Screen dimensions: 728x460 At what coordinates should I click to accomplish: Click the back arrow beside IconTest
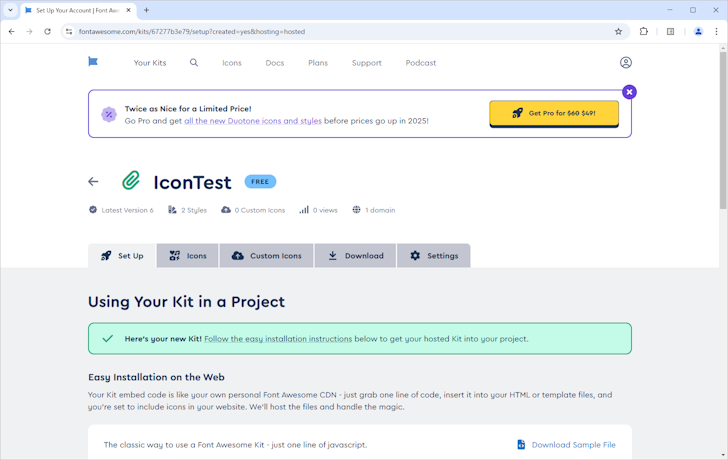click(x=93, y=182)
